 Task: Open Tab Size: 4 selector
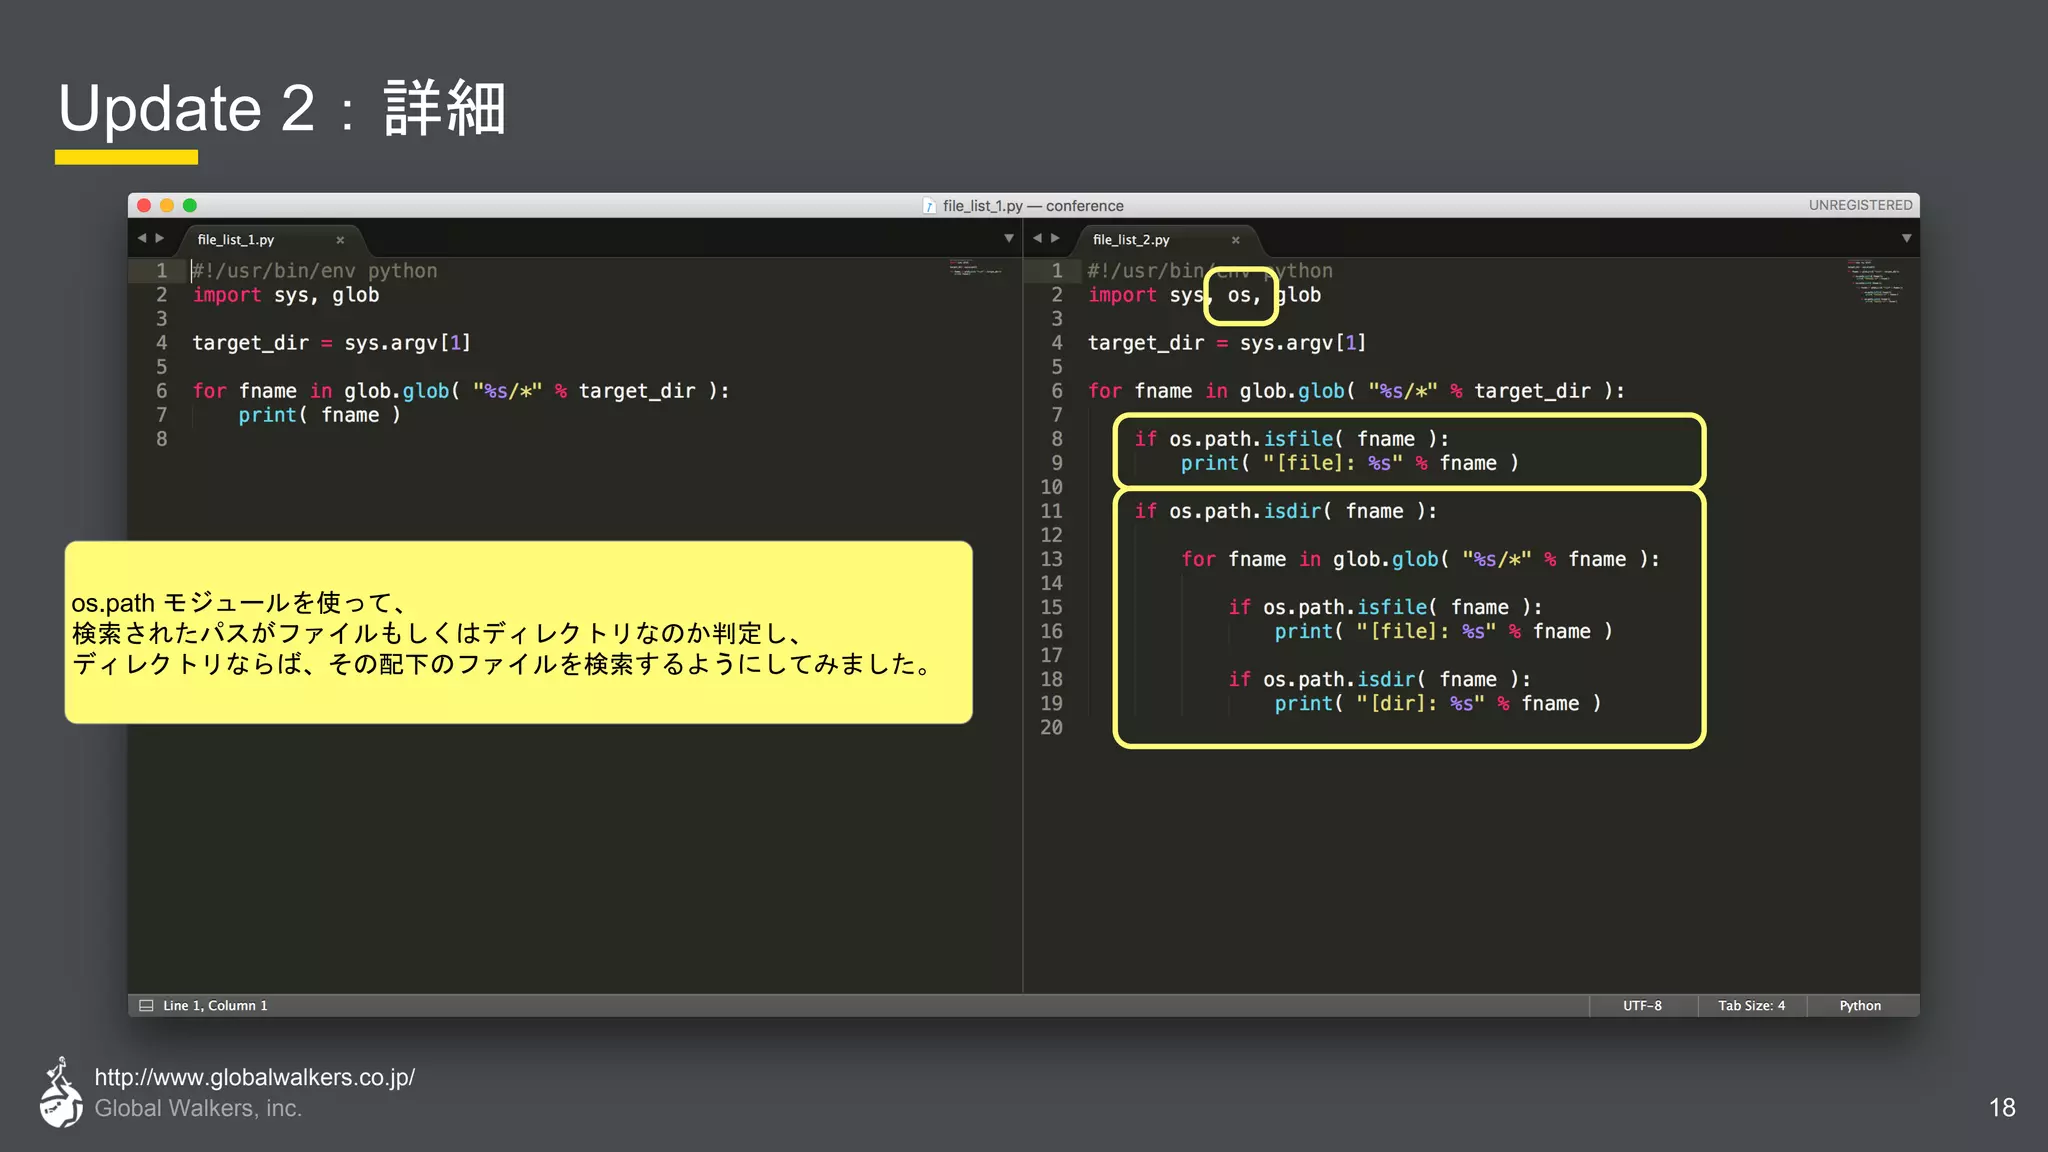point(1751,1006)
